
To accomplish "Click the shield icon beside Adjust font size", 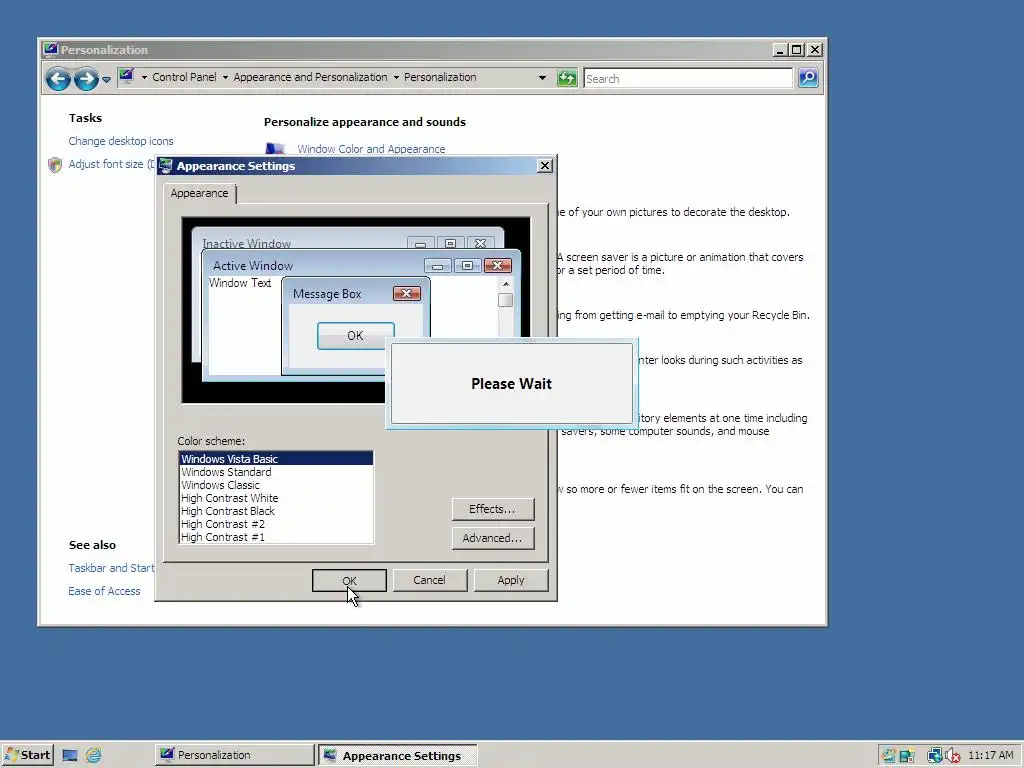I will click(55, 165).
